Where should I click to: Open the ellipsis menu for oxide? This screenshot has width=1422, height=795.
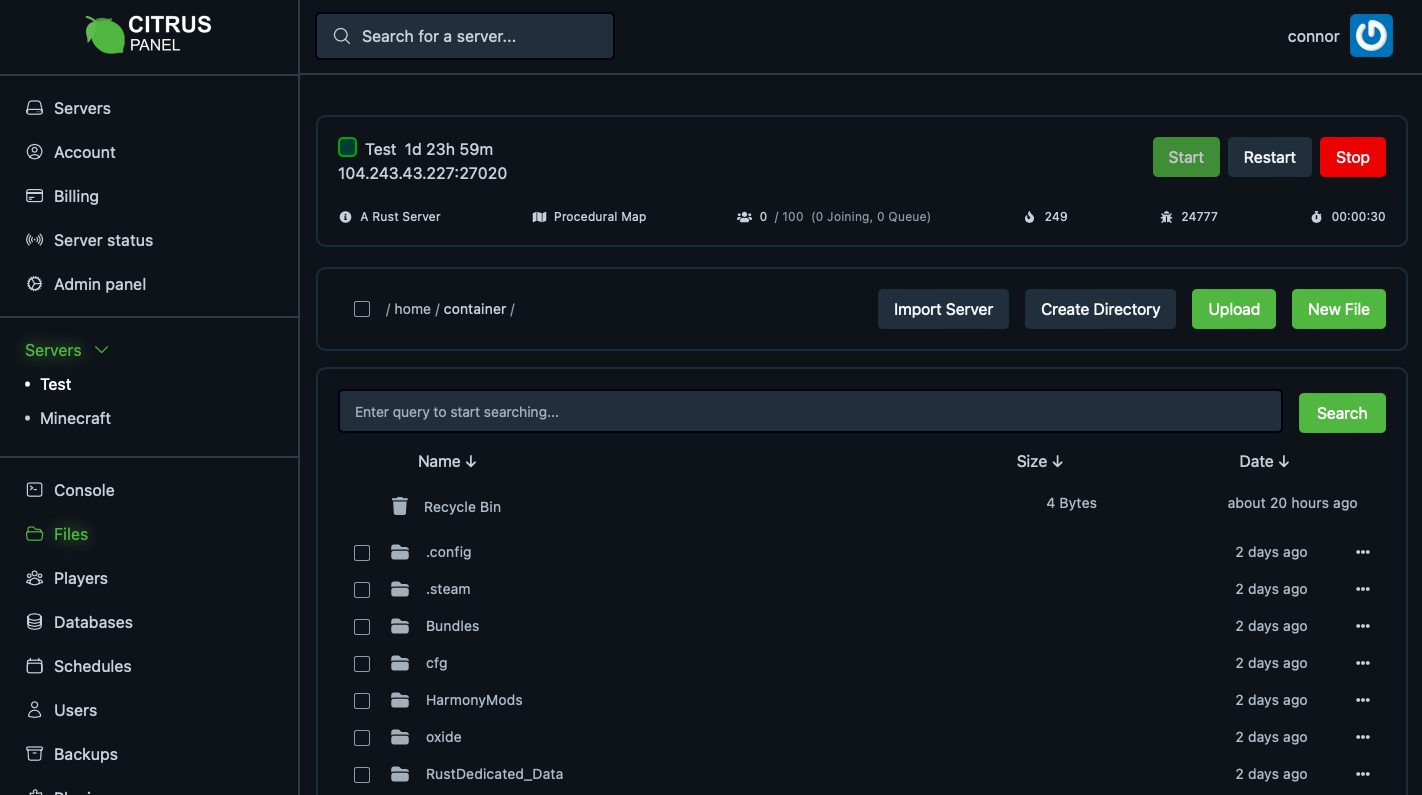pyautogui.click(x=1363, y=737)
